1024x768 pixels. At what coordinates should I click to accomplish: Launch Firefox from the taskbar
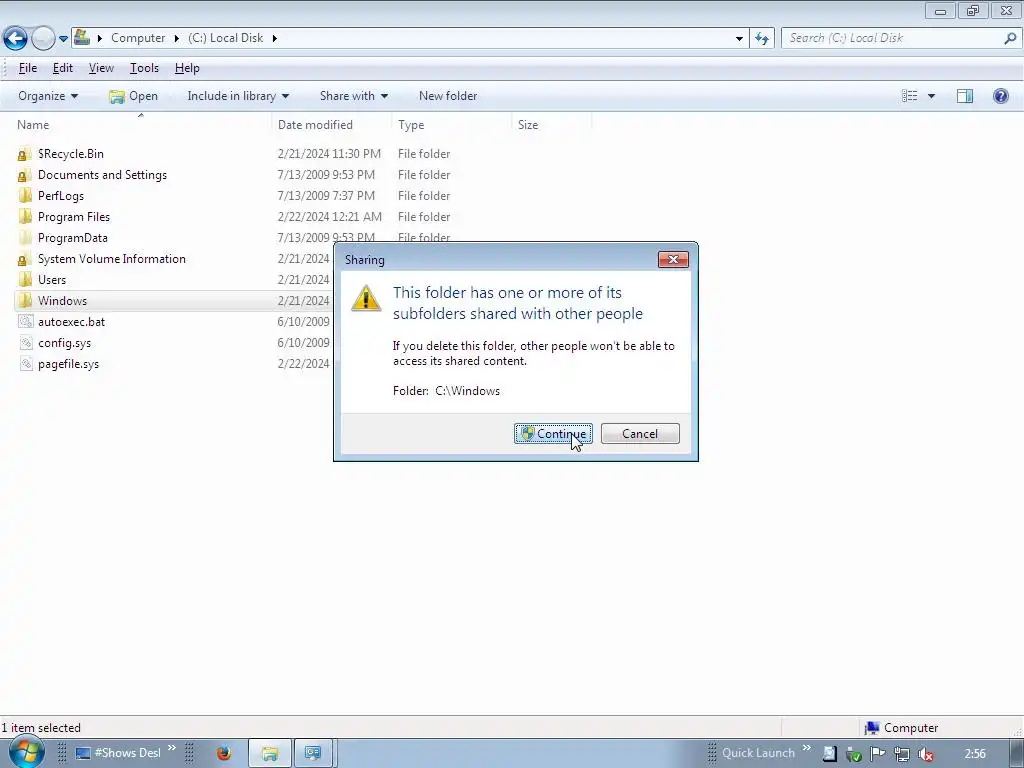pos(224,753)
